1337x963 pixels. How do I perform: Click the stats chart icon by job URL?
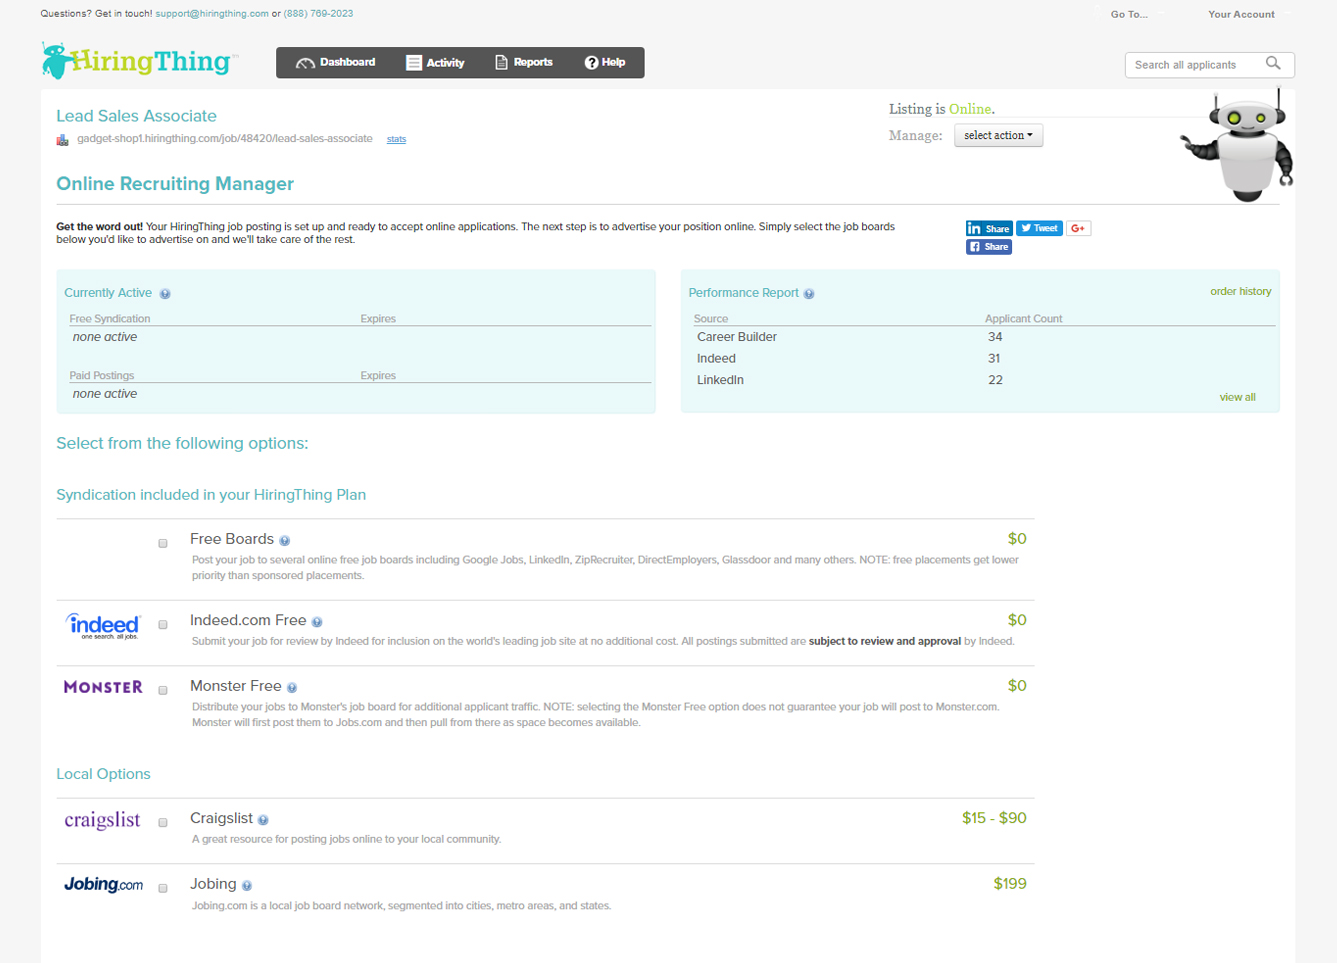(x=63, y=140)
